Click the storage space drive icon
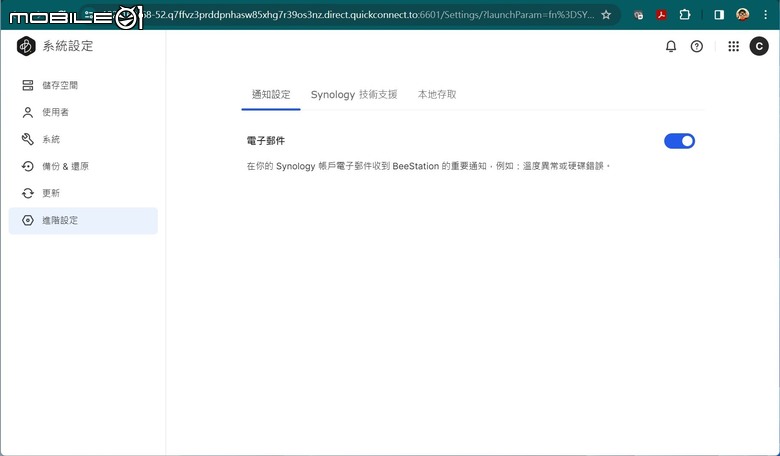 28,85
